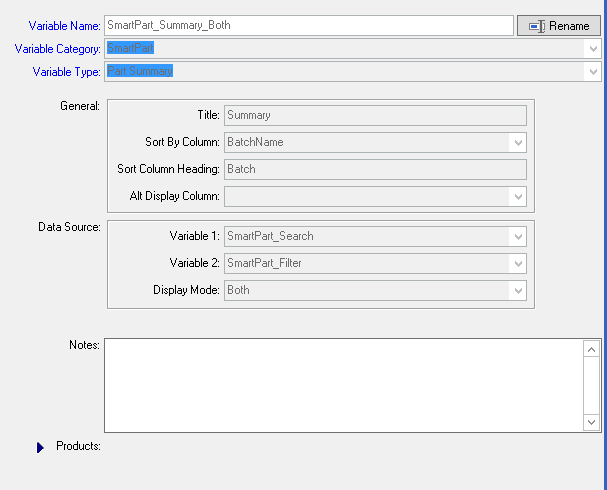Click the Notes scrollbar up arrow
The height and width of the screenshot is (490, 607).
click(591, 350)
